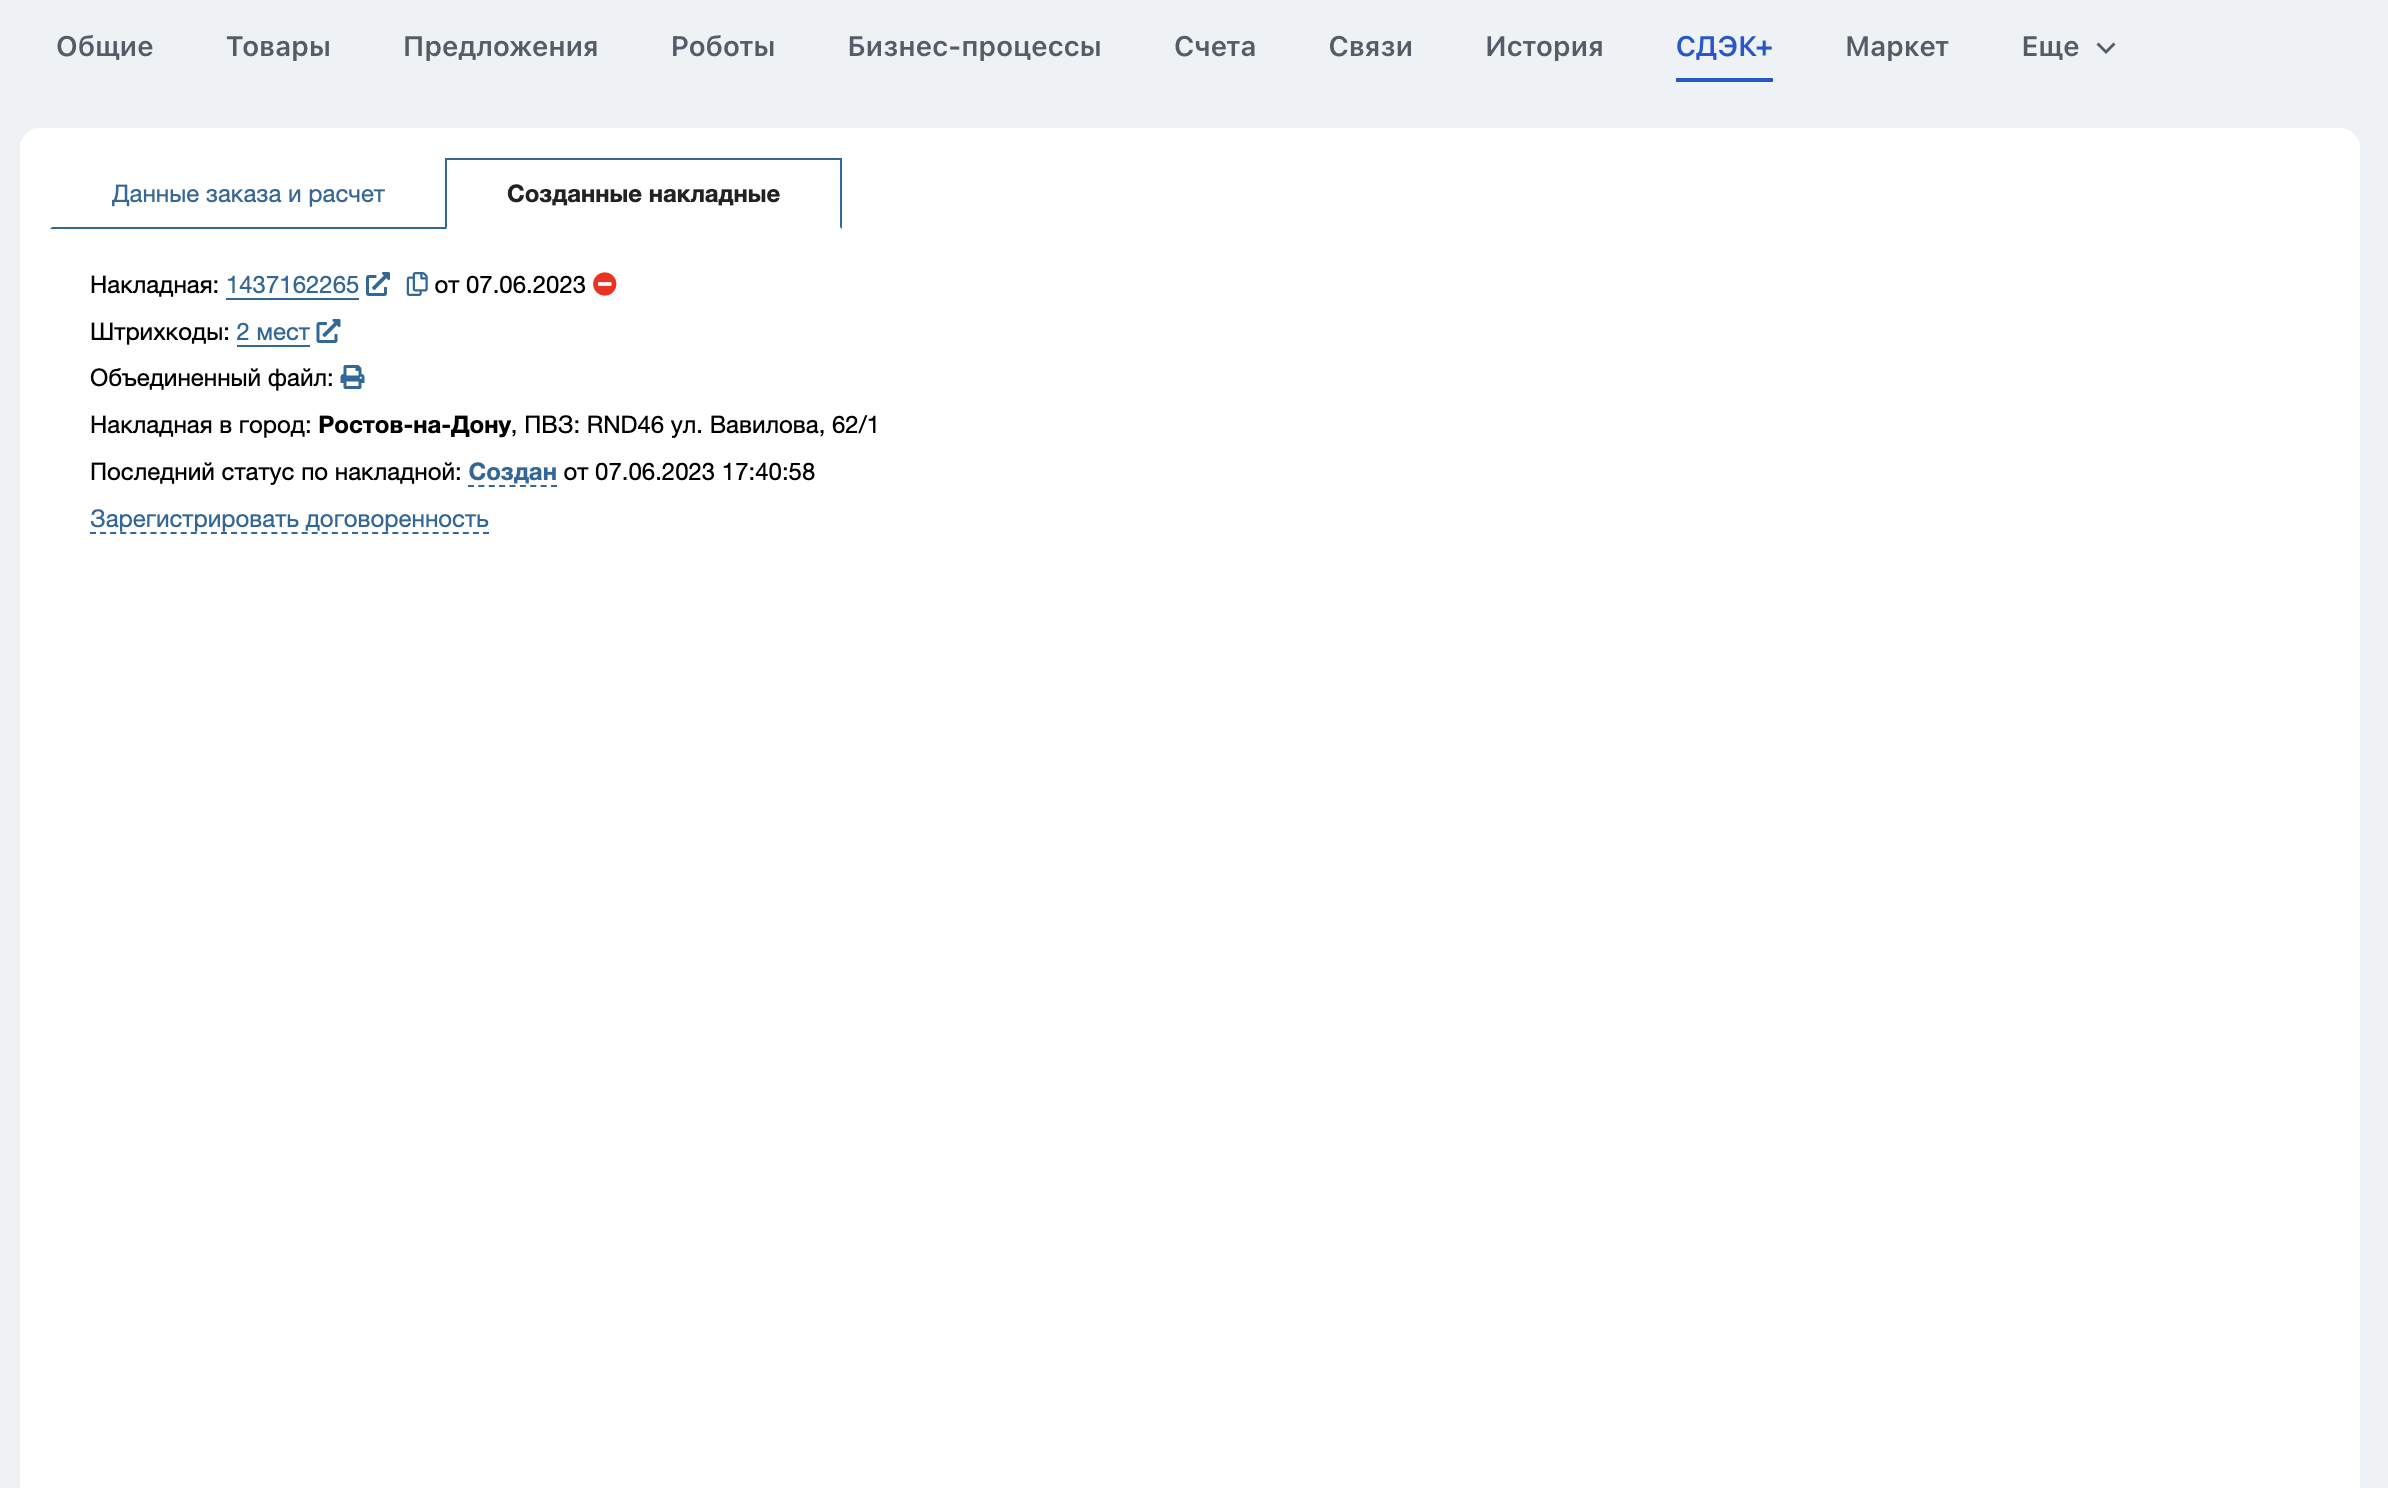The width and height of the screenshot is (2388, 1488).
Task: Open the Общие tab
Action: [105, 47]
